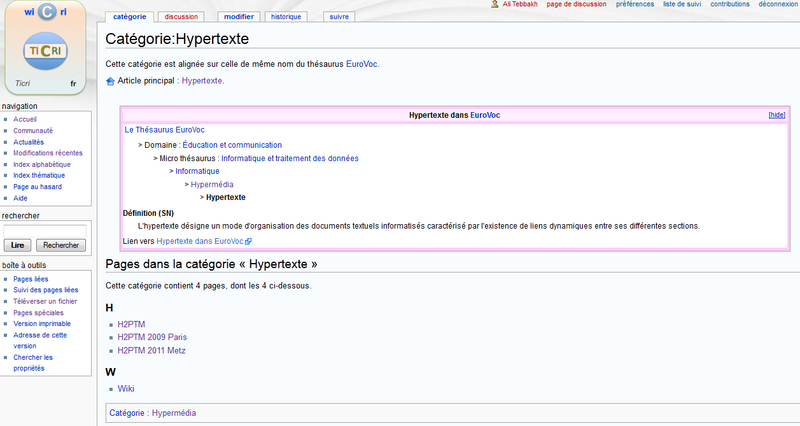Go to Accueil in navigation
This screenshot has width=800, height=426.
pos(25,119)
